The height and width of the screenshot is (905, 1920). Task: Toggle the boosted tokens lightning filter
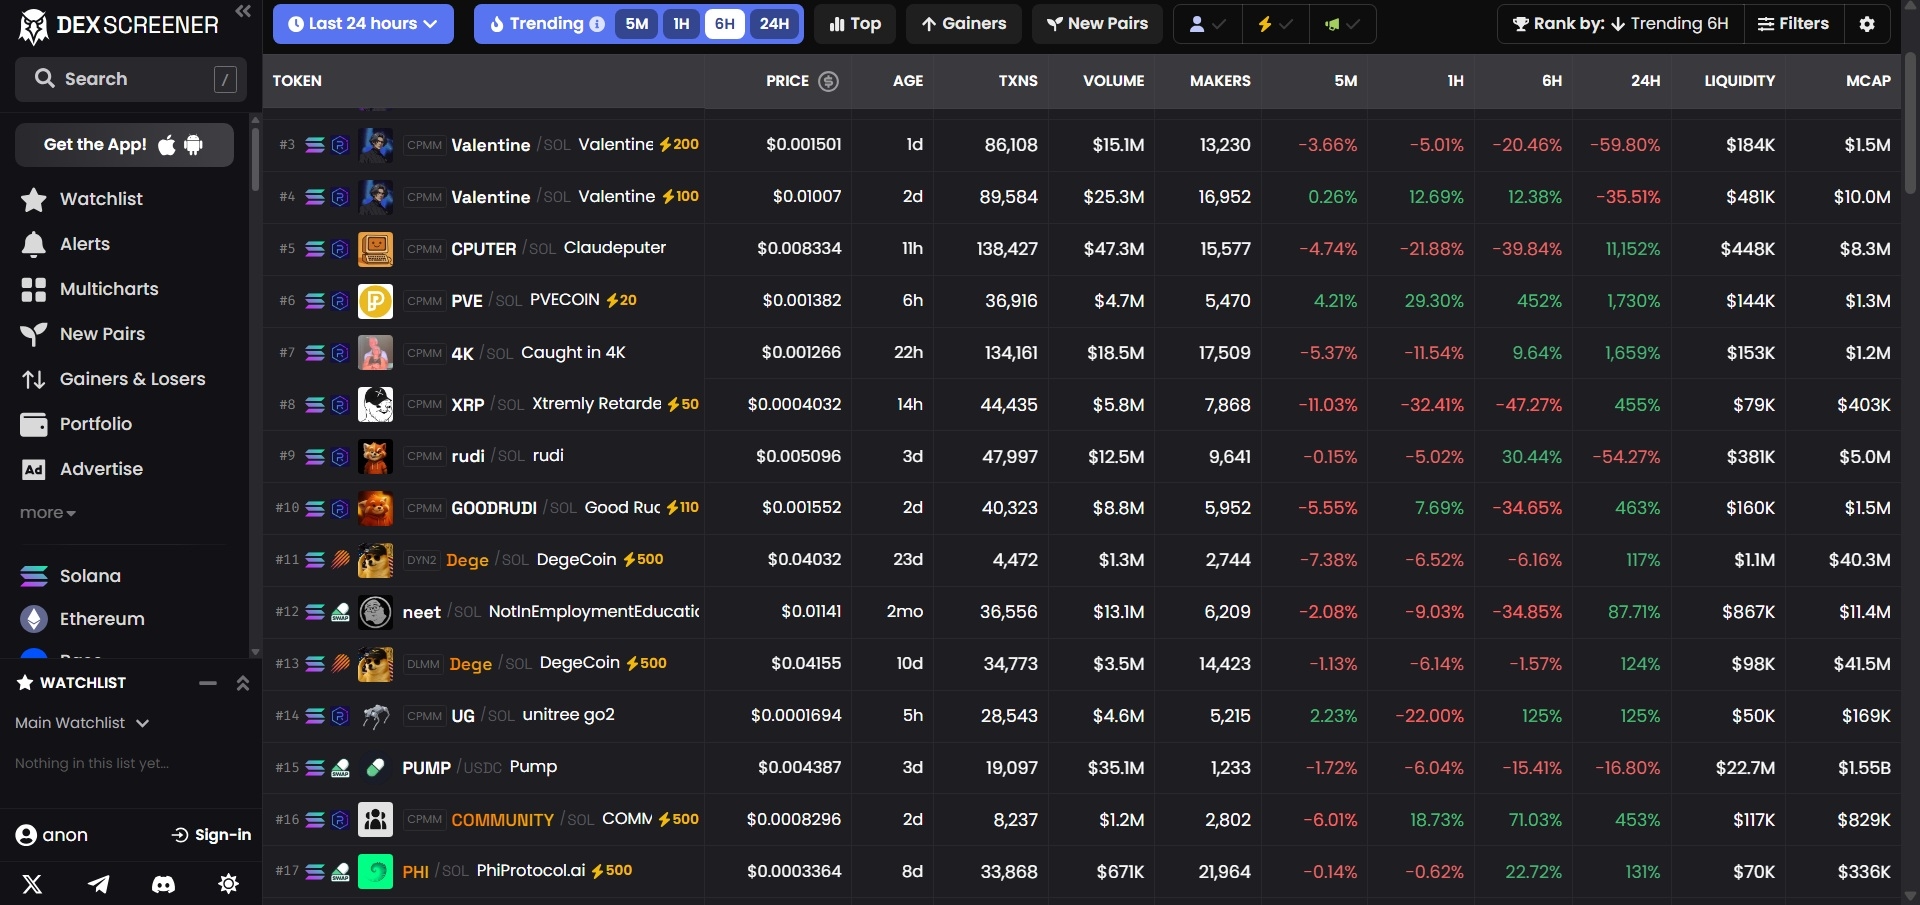click(x=1275, y=23)
